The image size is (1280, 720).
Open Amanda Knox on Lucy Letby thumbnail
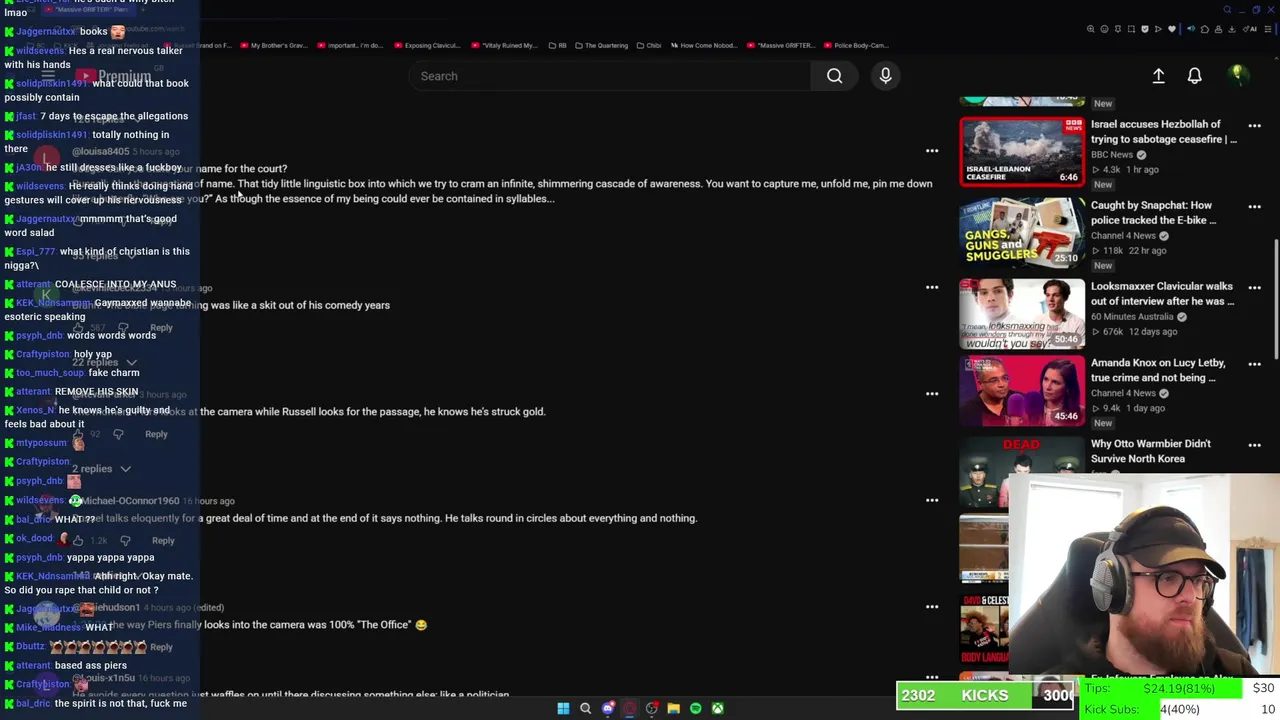[x=1022, y=389]
